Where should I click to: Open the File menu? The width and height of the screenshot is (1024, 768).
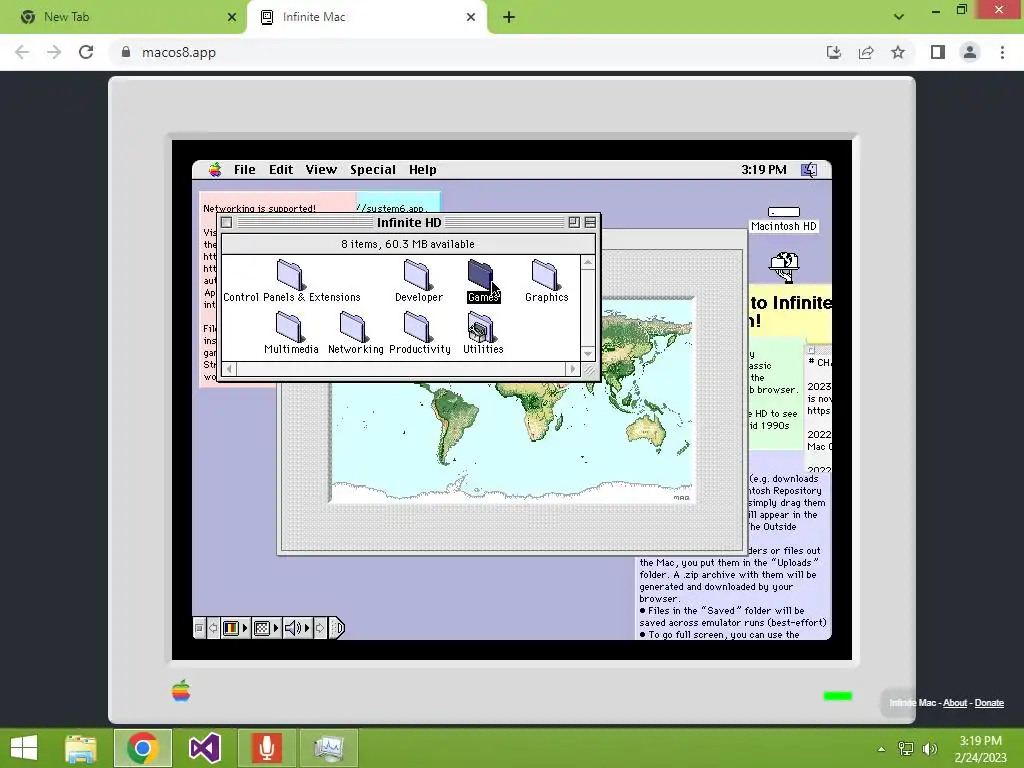245,170
